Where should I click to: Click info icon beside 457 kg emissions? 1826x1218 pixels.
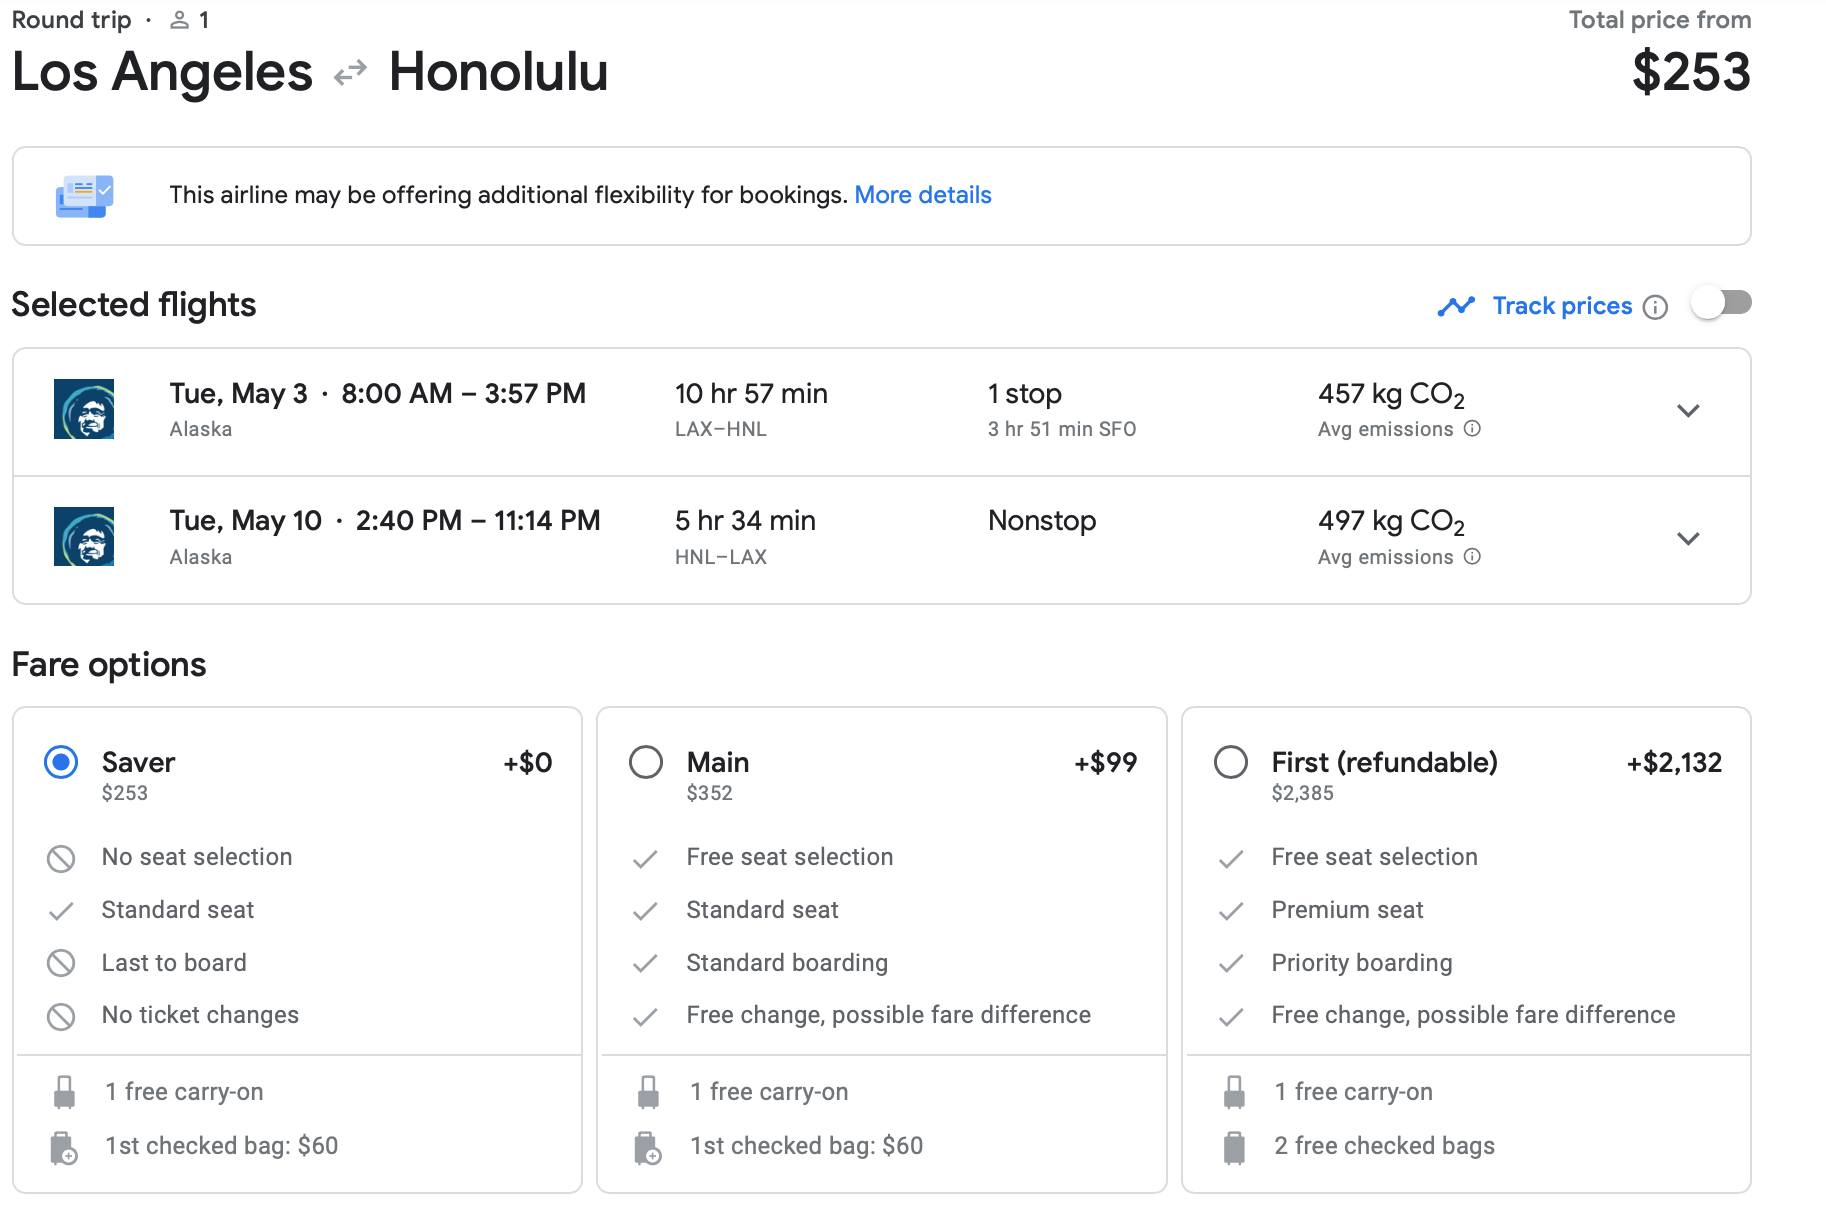click(1472, 429)
